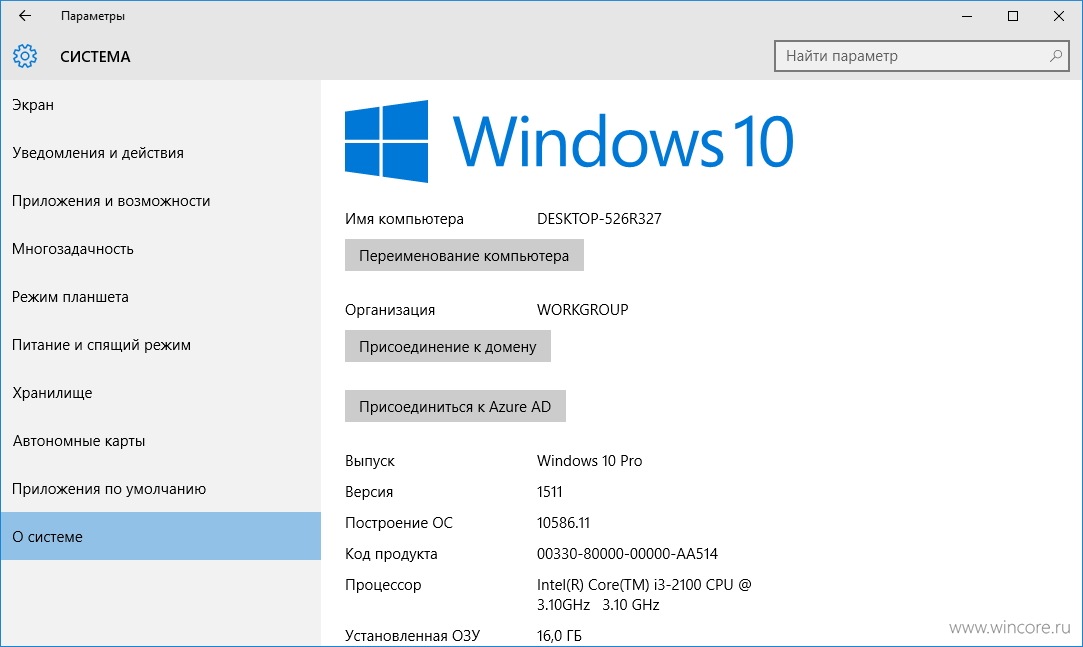Minimize the Параметры window
This screenshot has height=647, width=1083.
tap(967, 16)
